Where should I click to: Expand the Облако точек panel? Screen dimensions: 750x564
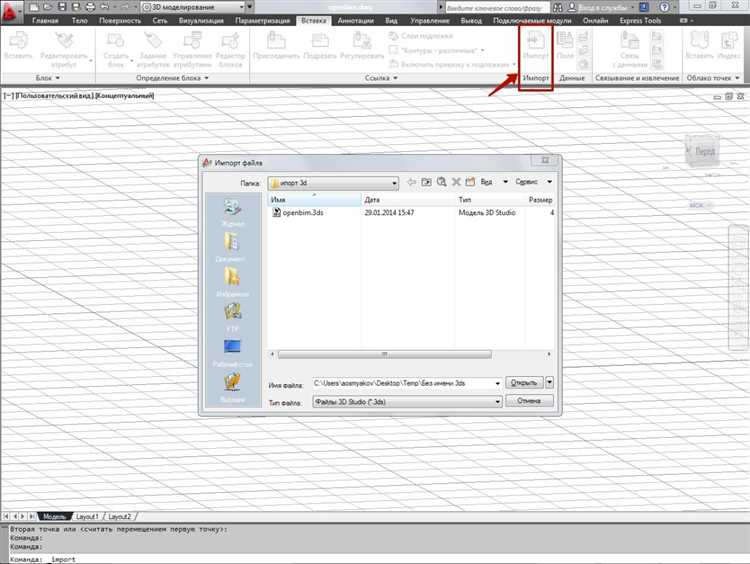point(713,77)
